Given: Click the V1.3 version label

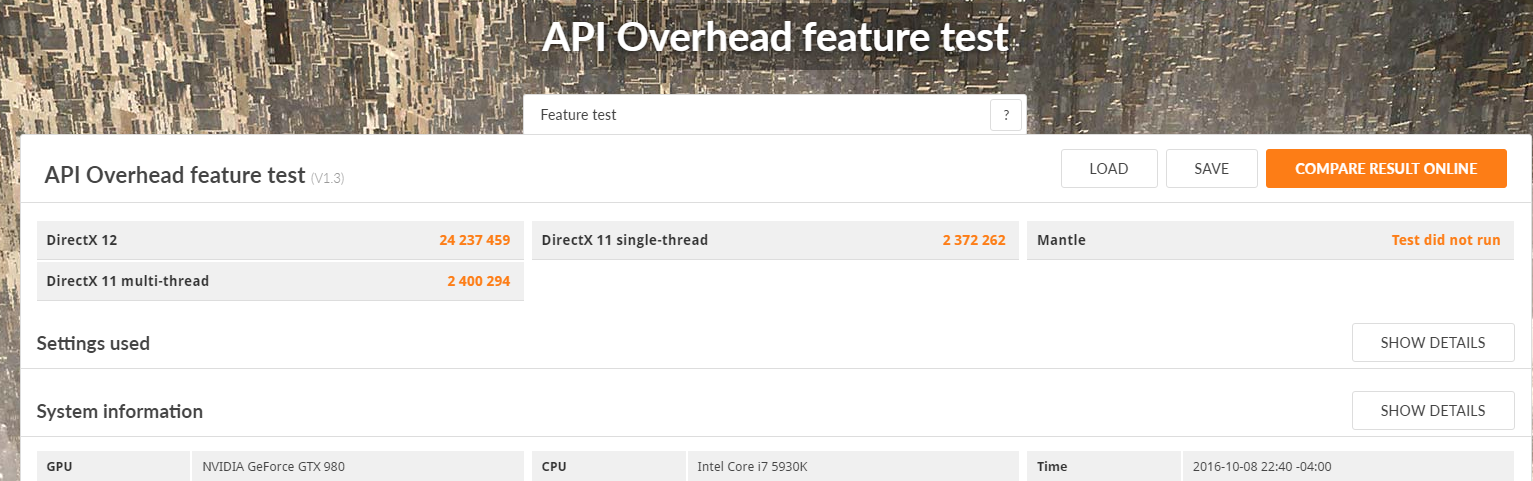Looking at the screenshot, I should point(328,178).
